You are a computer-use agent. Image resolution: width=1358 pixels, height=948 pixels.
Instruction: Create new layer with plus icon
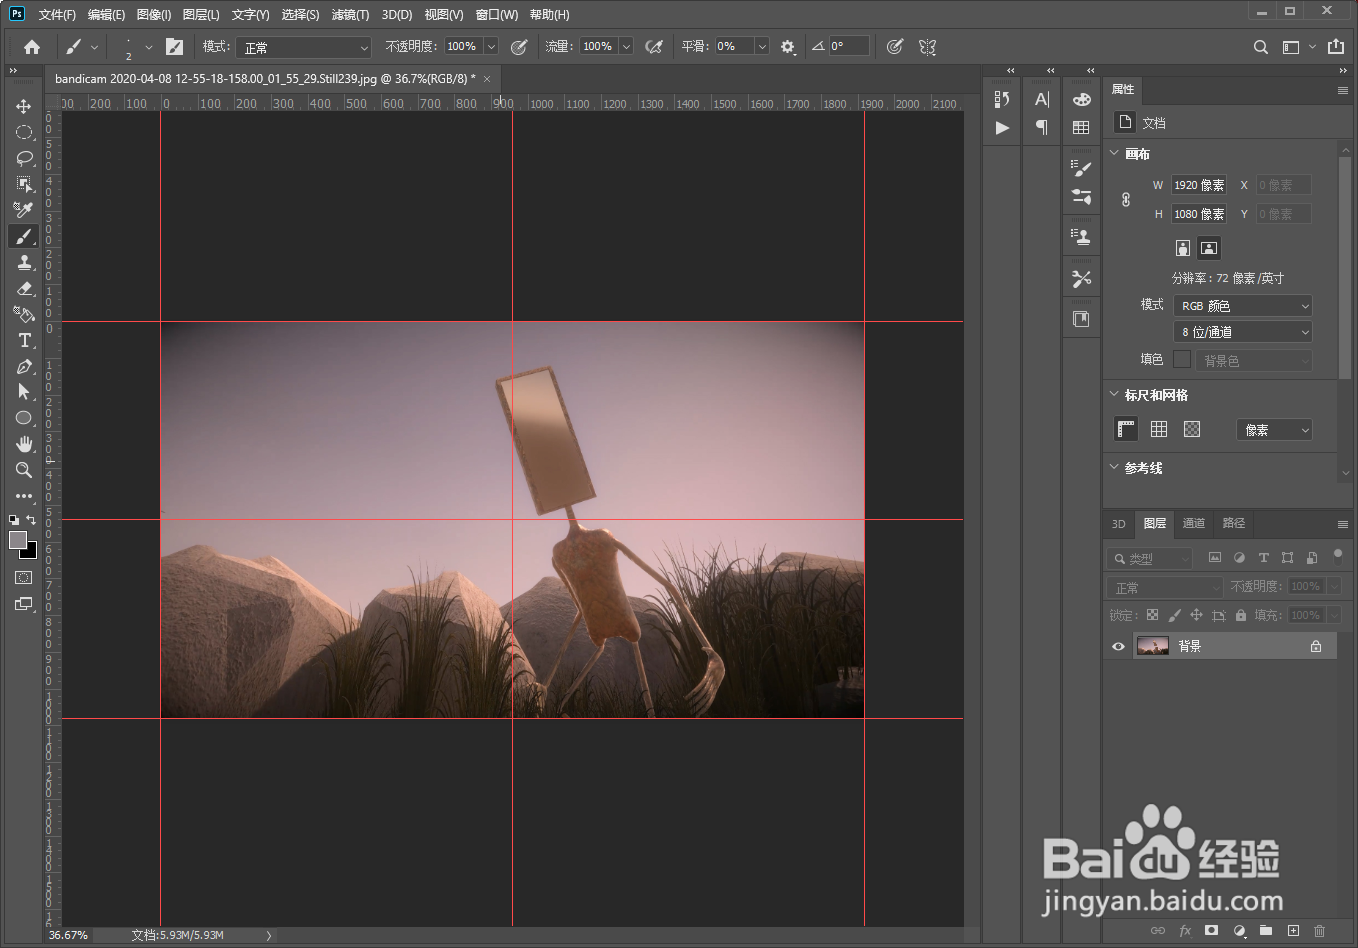tap(1293, 931)
